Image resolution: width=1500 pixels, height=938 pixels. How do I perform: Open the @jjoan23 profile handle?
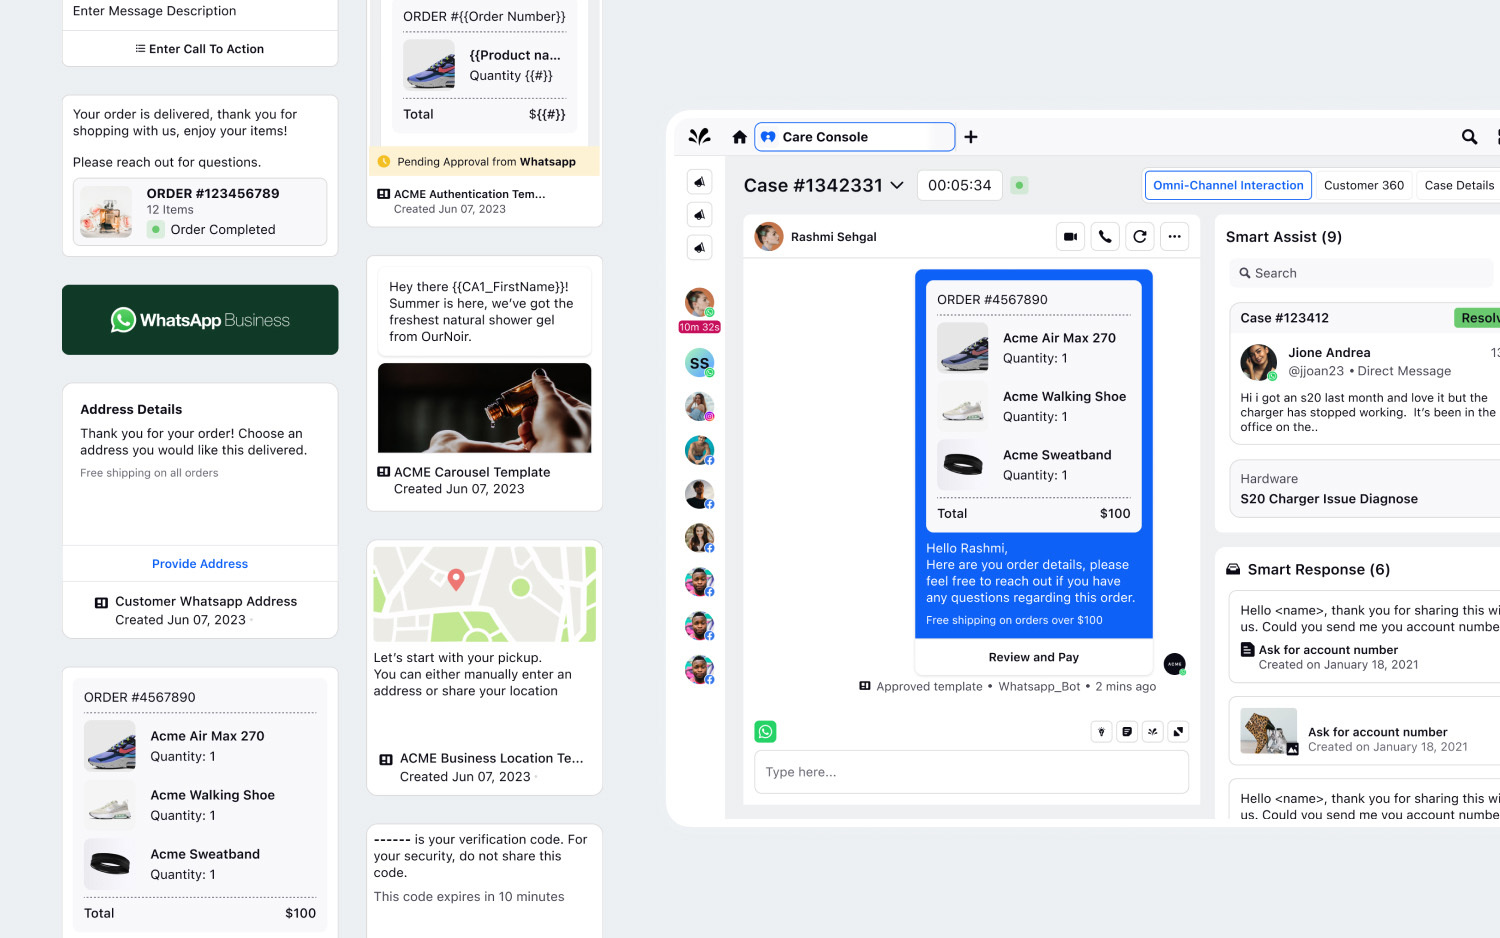click(1316, 371)
